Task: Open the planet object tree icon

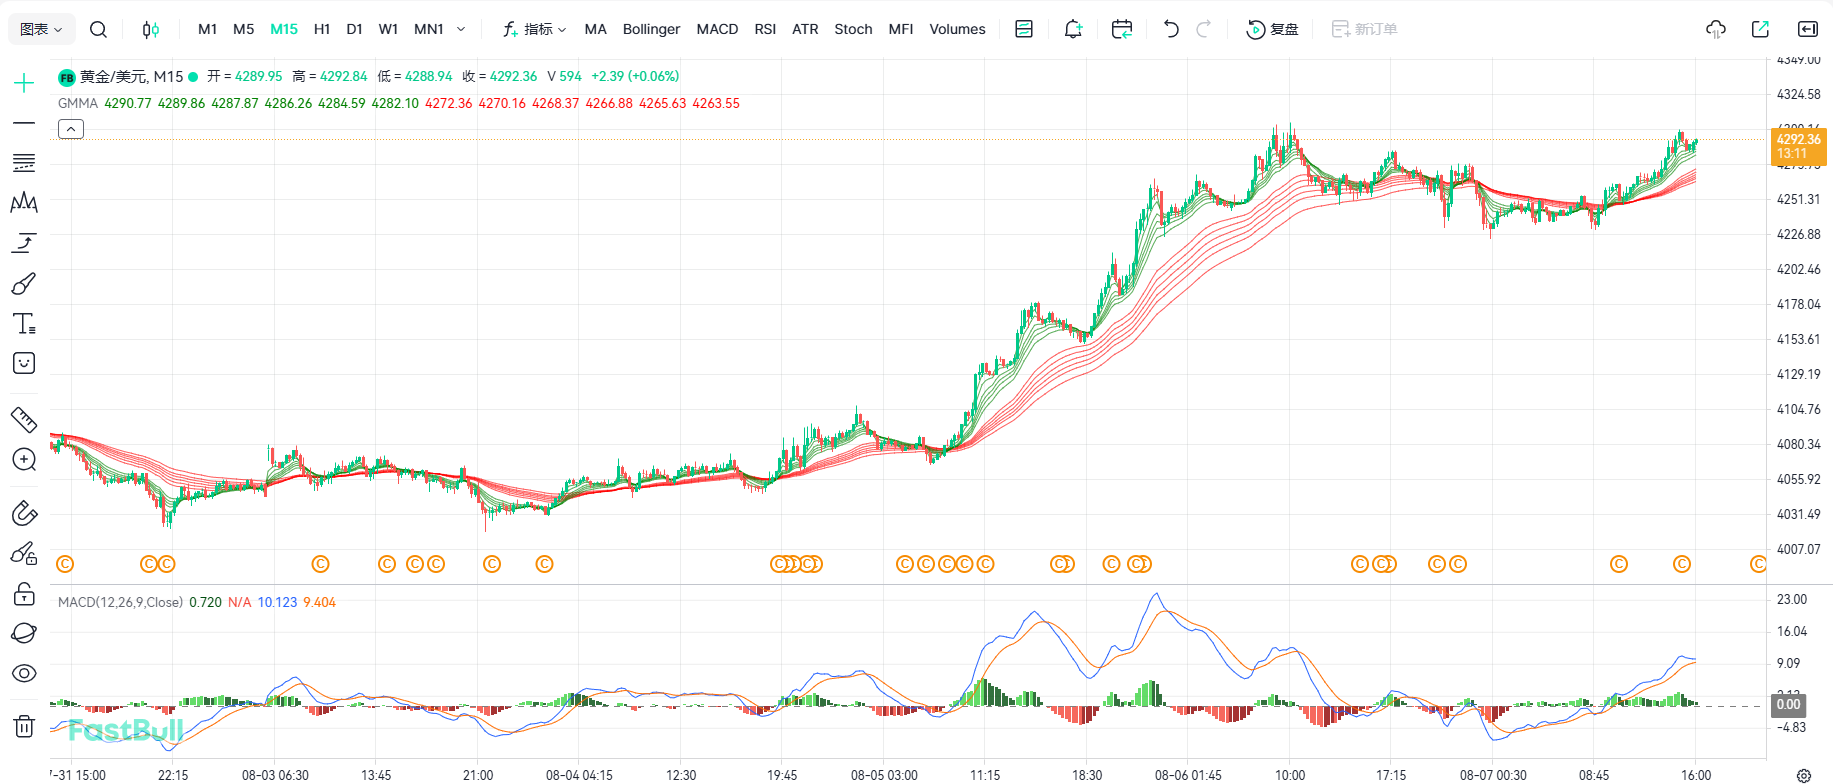Action: click(x=24, y=633)
